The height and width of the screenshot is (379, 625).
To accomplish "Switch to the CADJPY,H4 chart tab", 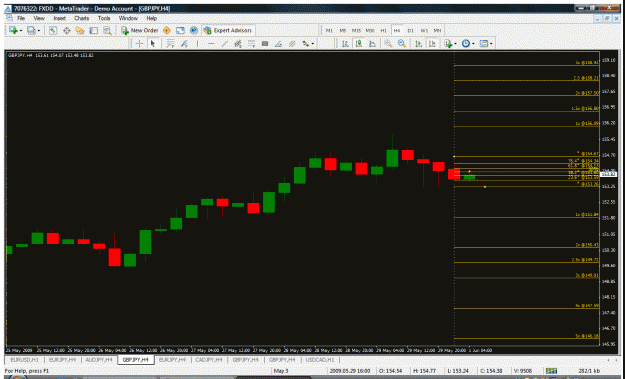I will coord(209,360).
